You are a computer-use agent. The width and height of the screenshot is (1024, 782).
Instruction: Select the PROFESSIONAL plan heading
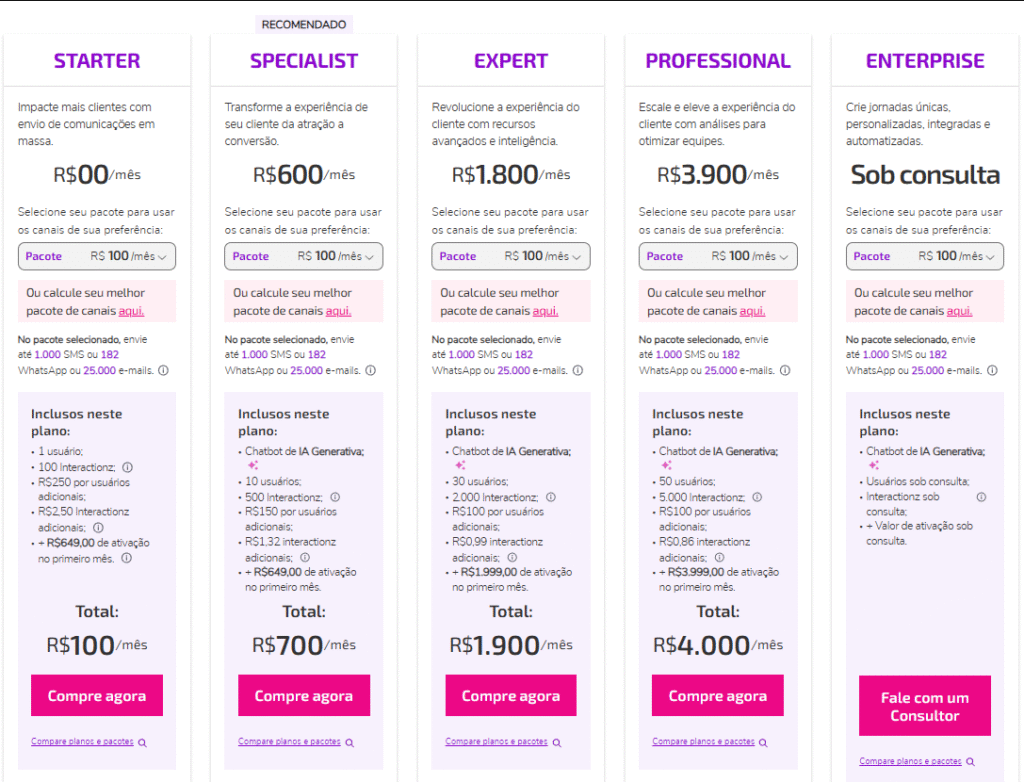[x=718, y=61]
